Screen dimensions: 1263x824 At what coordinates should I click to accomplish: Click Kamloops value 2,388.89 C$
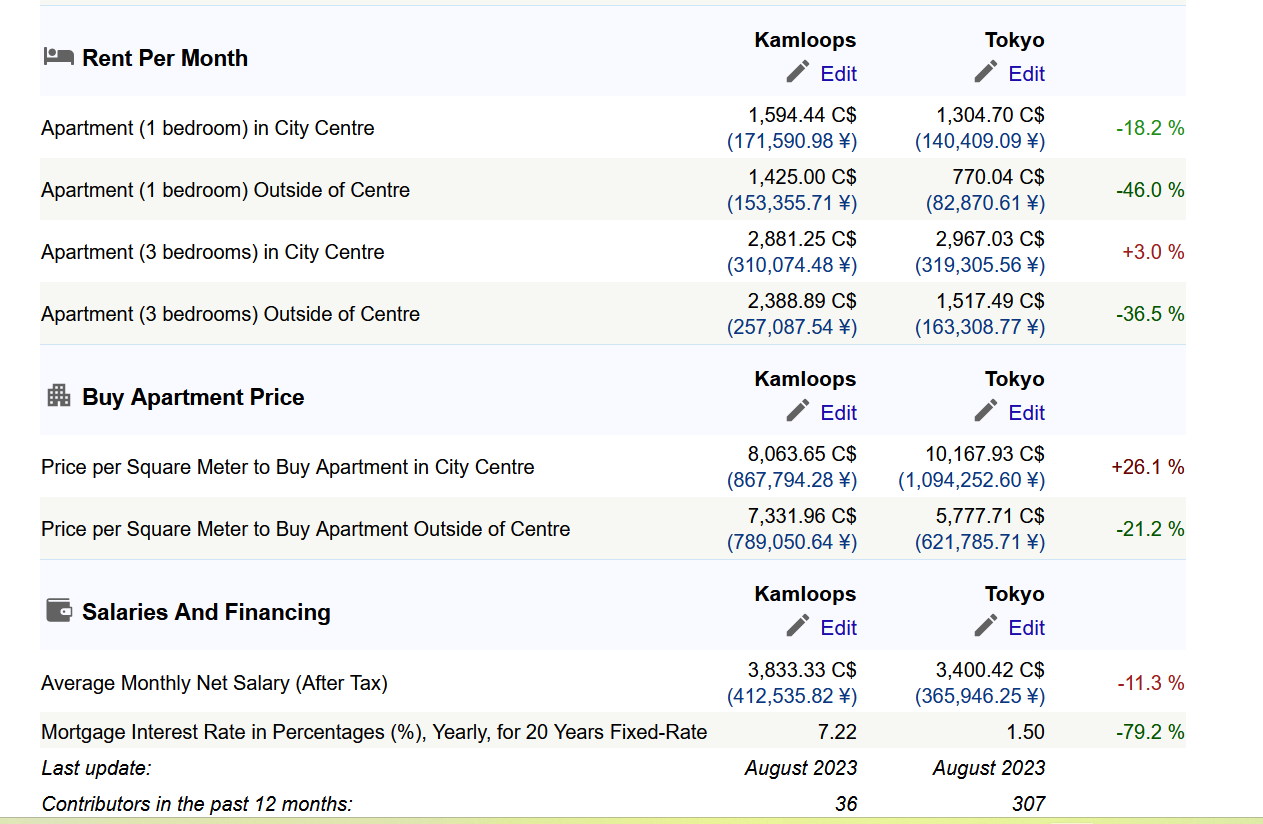pos(802,301)
